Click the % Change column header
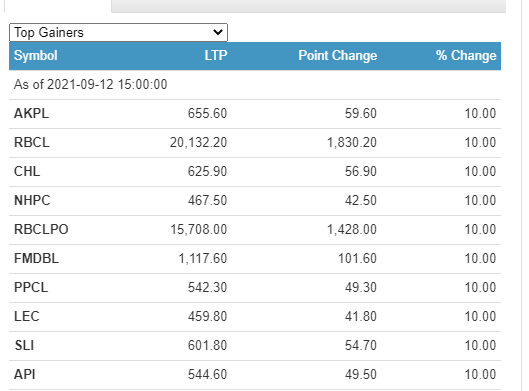The image size is (529, 391). 466,55
